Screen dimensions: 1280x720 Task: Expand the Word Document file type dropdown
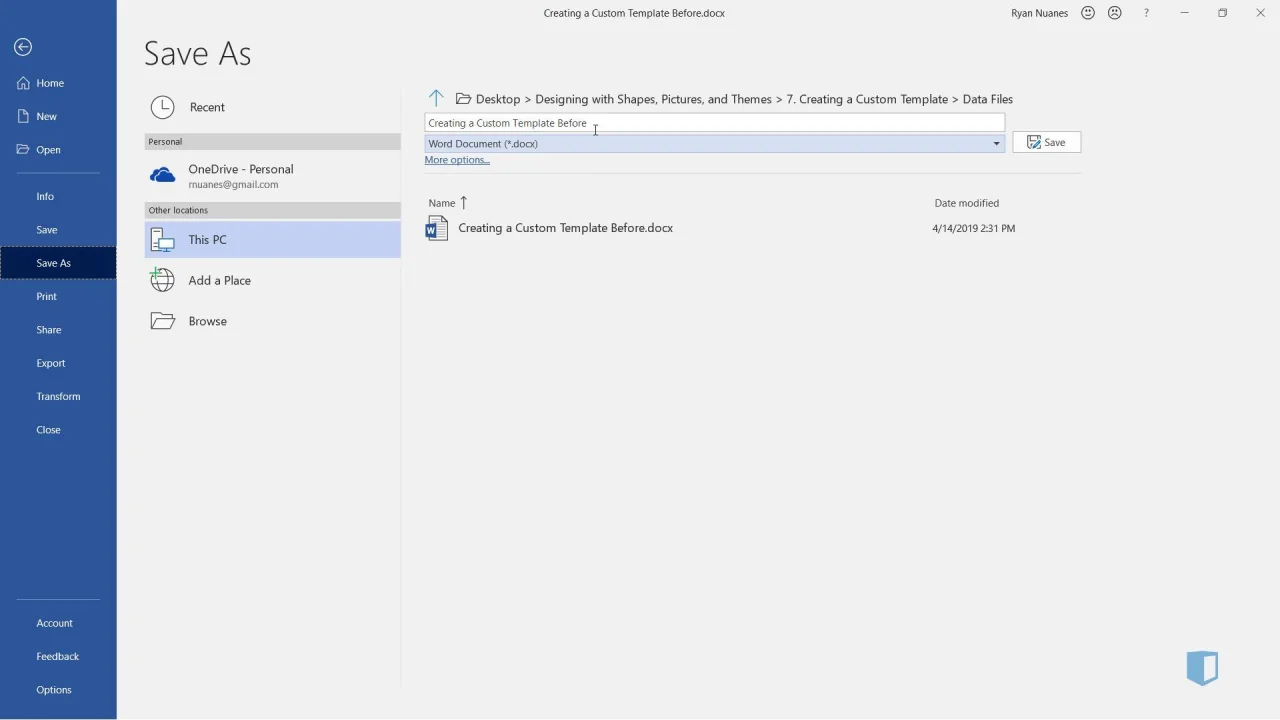[995, 143]
